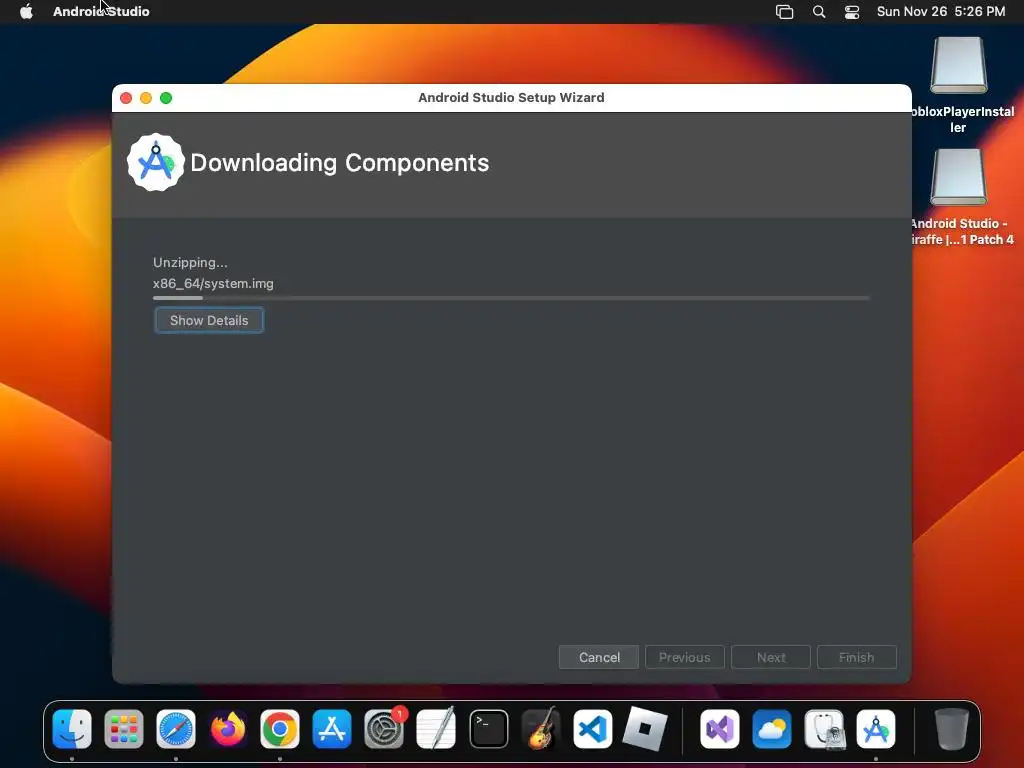Click the unzipping progress bar
Screen dimensions: 1024x768
(x=511, y=298)
